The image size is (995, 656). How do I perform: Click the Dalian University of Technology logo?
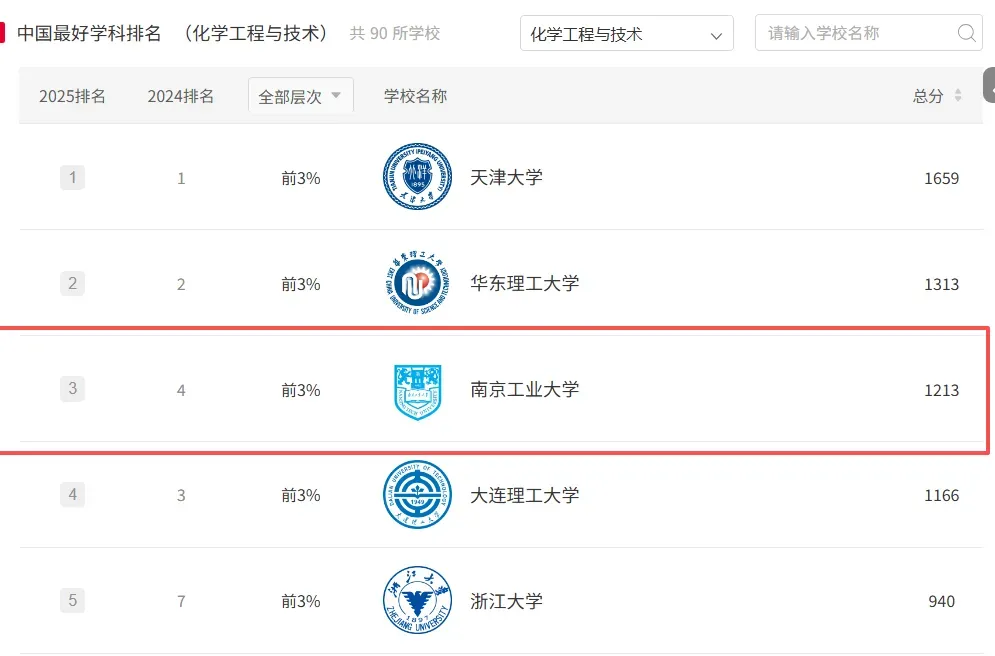[418, 494]
